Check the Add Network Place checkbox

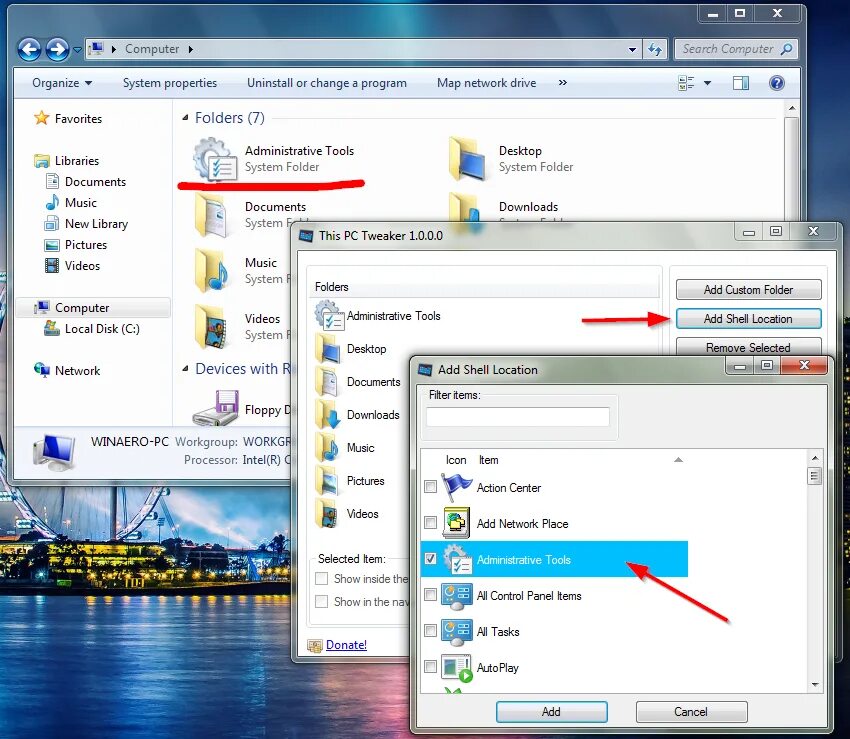[x=430, y=522]
